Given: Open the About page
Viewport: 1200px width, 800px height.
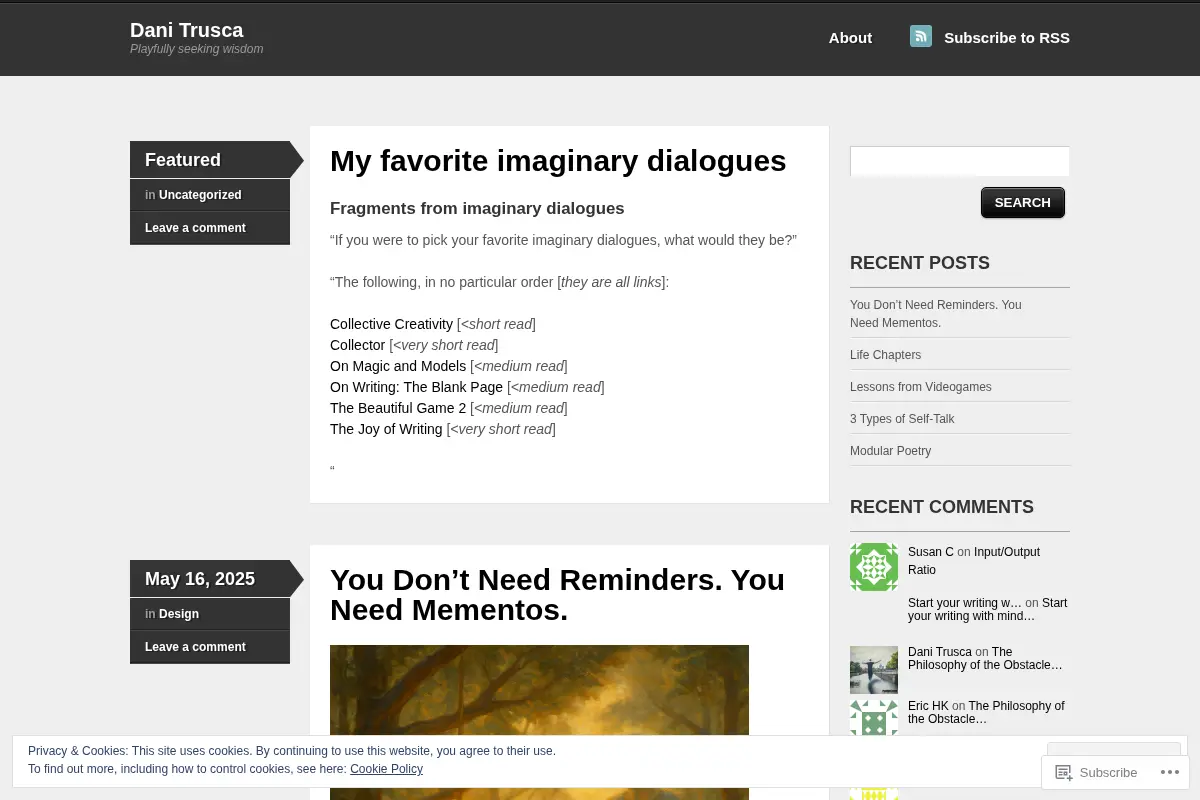Looking at the screenshot, I should [850, 38].
